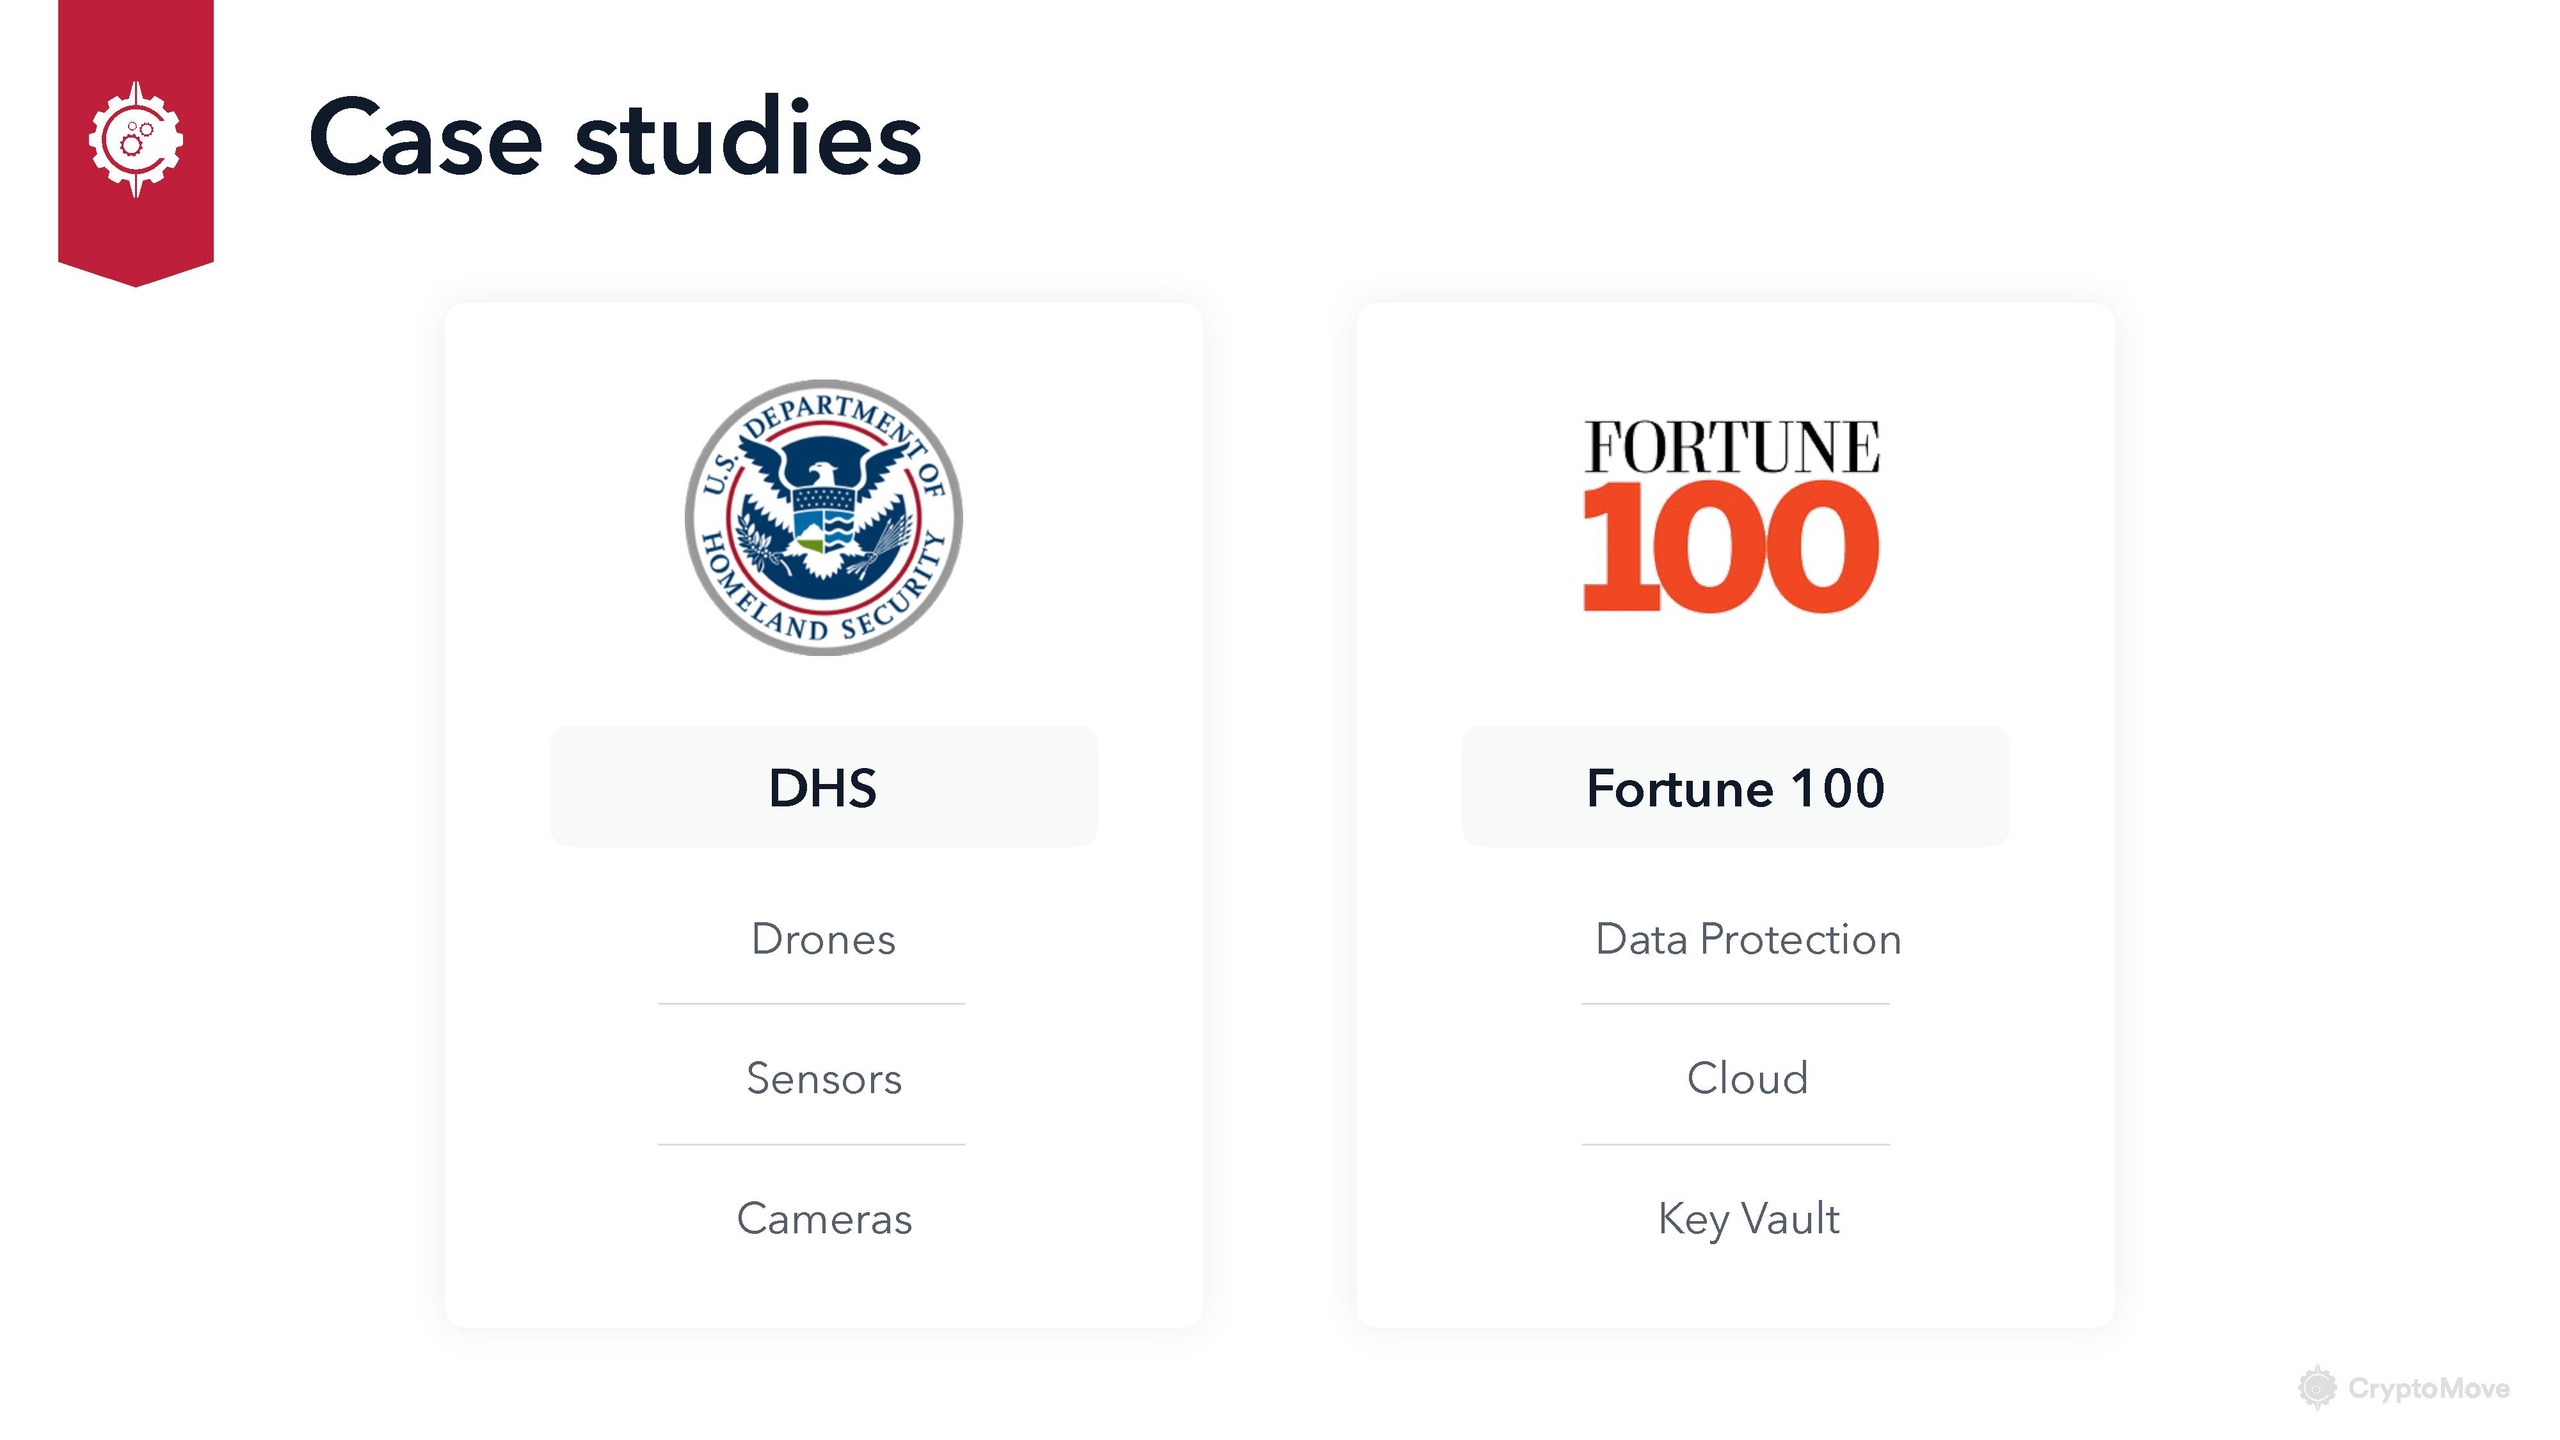The image size is (2560, 1440).
Task: Click the CryptoMove gear watermark icon
Action: [2316, 1387]
